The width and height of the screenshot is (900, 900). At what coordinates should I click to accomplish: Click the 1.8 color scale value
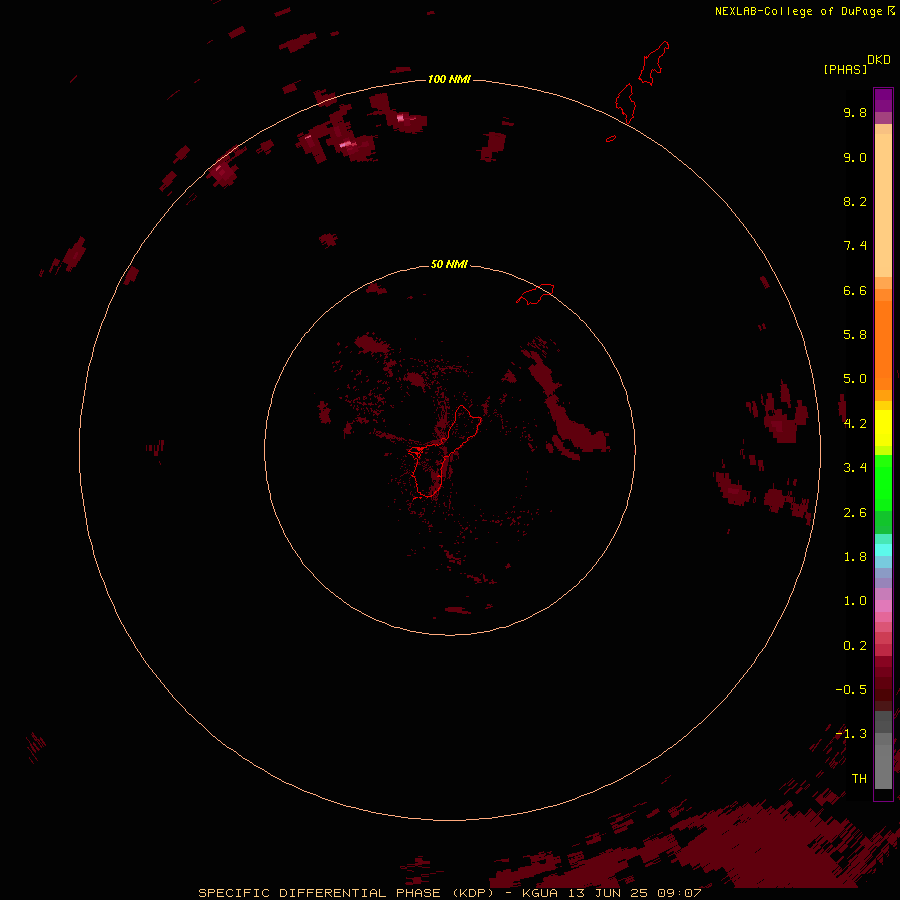(x=855, y=557)
